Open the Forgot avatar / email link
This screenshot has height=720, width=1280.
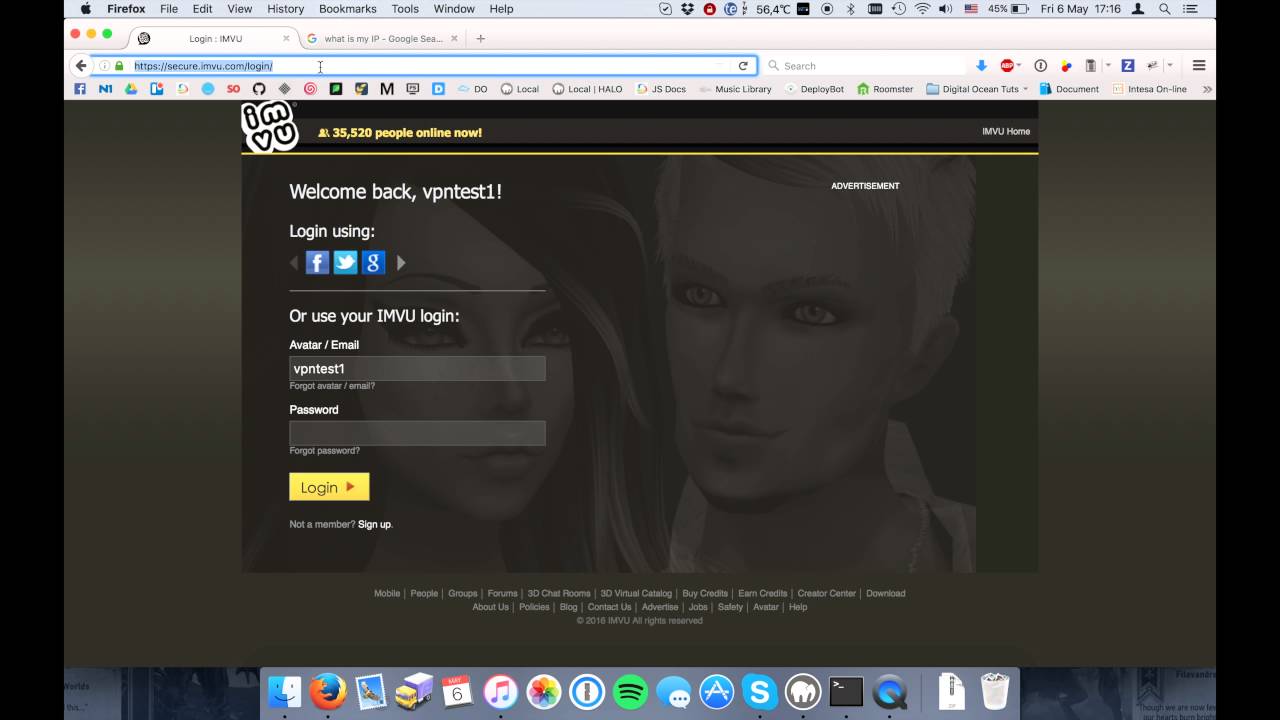click(x=332, y=386)
